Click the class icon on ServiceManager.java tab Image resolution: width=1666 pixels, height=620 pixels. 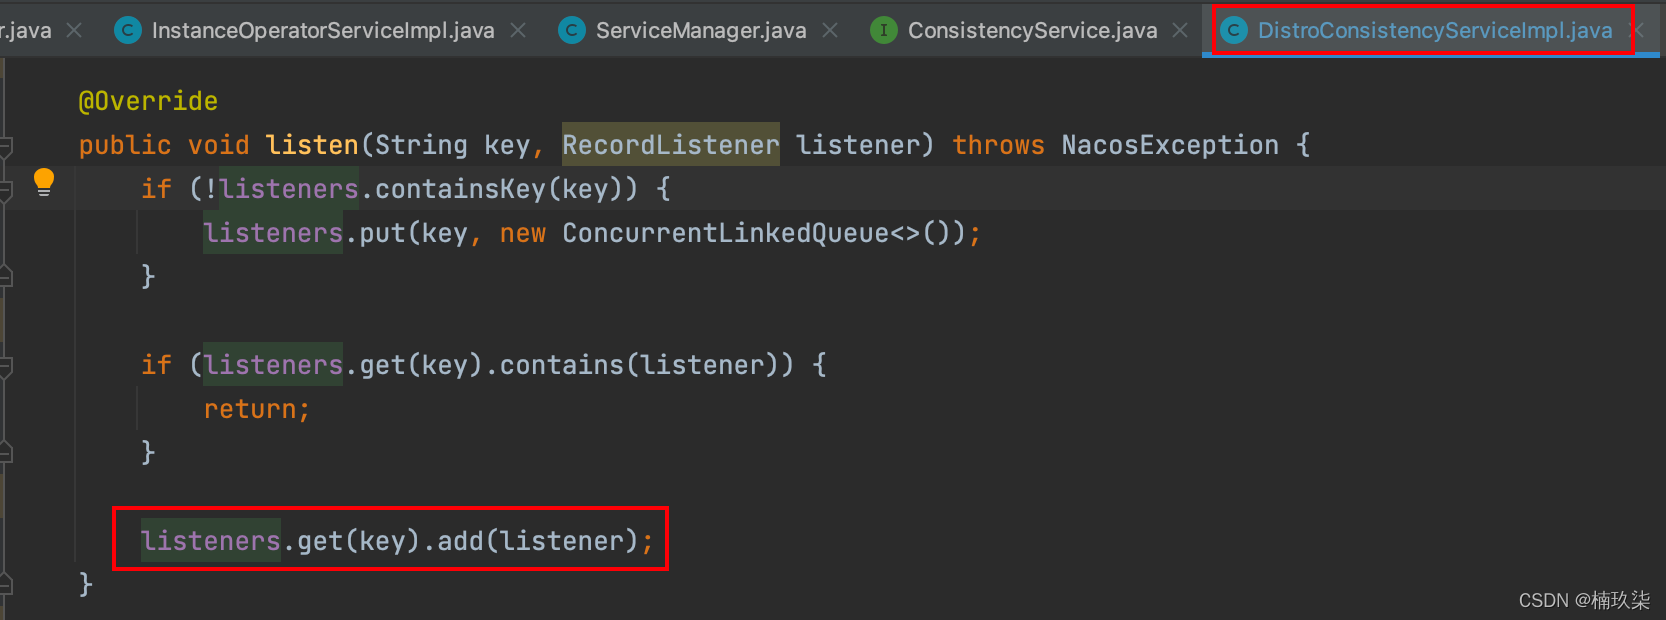[571, 31]
